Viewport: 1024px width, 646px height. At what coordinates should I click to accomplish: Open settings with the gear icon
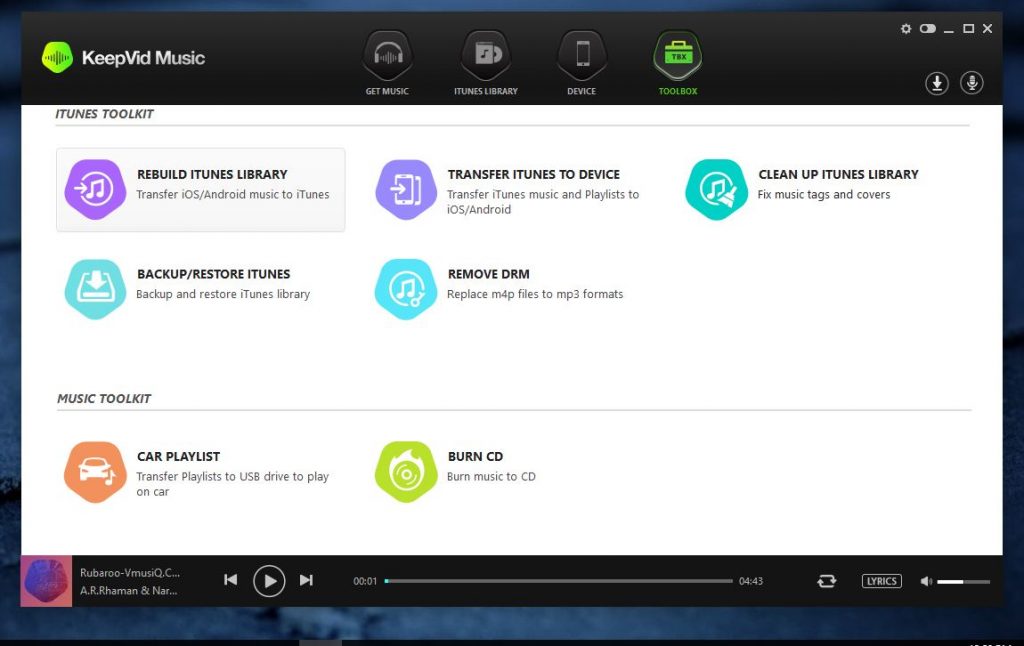pyautogui.click(x=906, y=29)
